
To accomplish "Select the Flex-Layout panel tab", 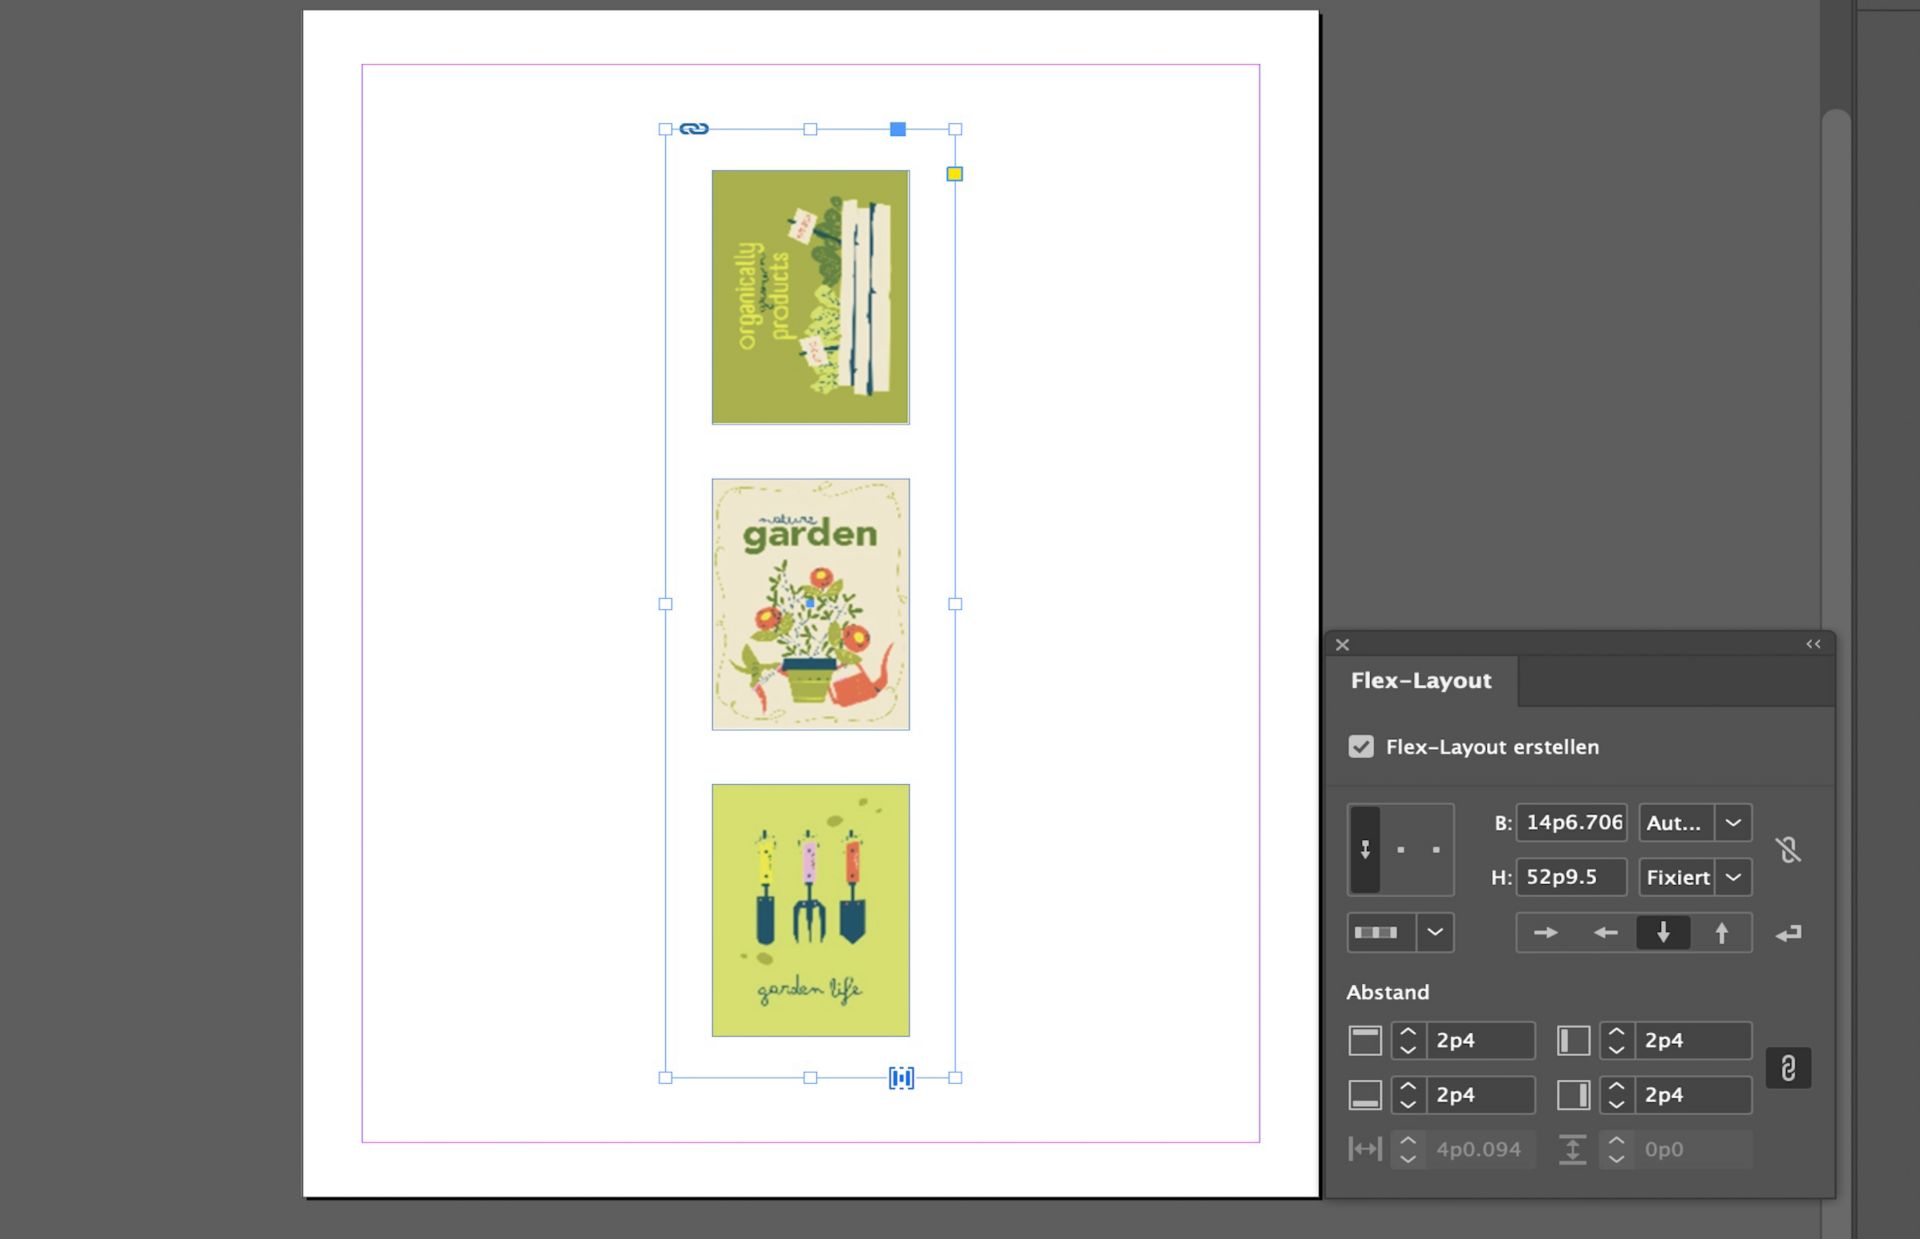I will (x=1421, y=680).
